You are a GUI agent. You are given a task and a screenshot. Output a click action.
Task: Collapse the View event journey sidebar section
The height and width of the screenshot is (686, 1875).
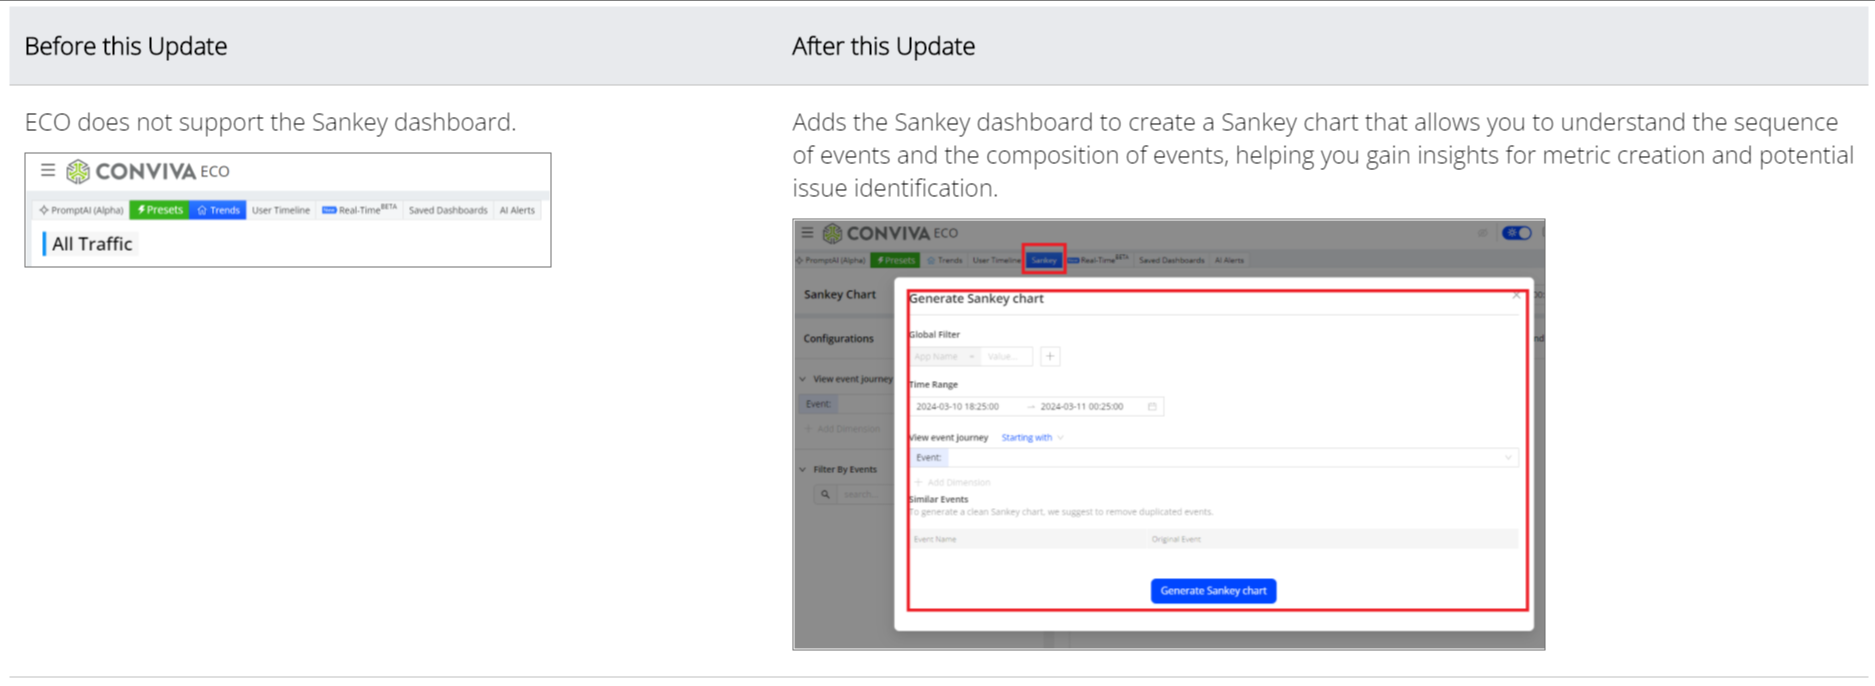click(803, 379)
